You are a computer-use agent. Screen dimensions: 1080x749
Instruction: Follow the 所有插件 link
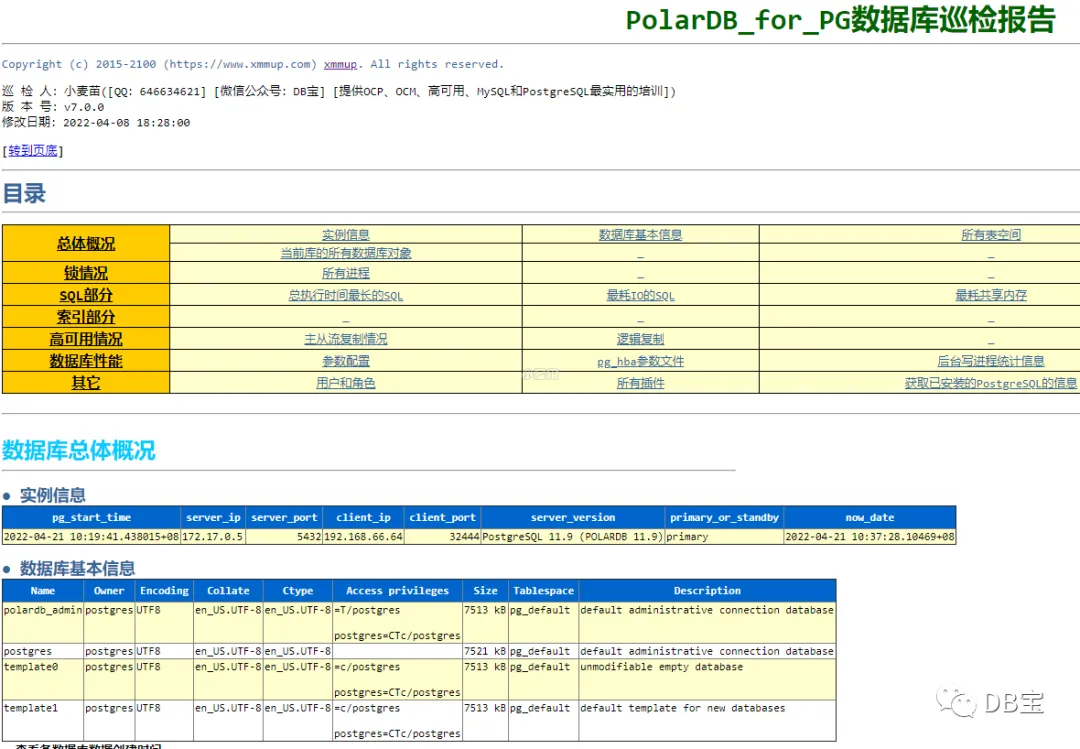(641, 382)
